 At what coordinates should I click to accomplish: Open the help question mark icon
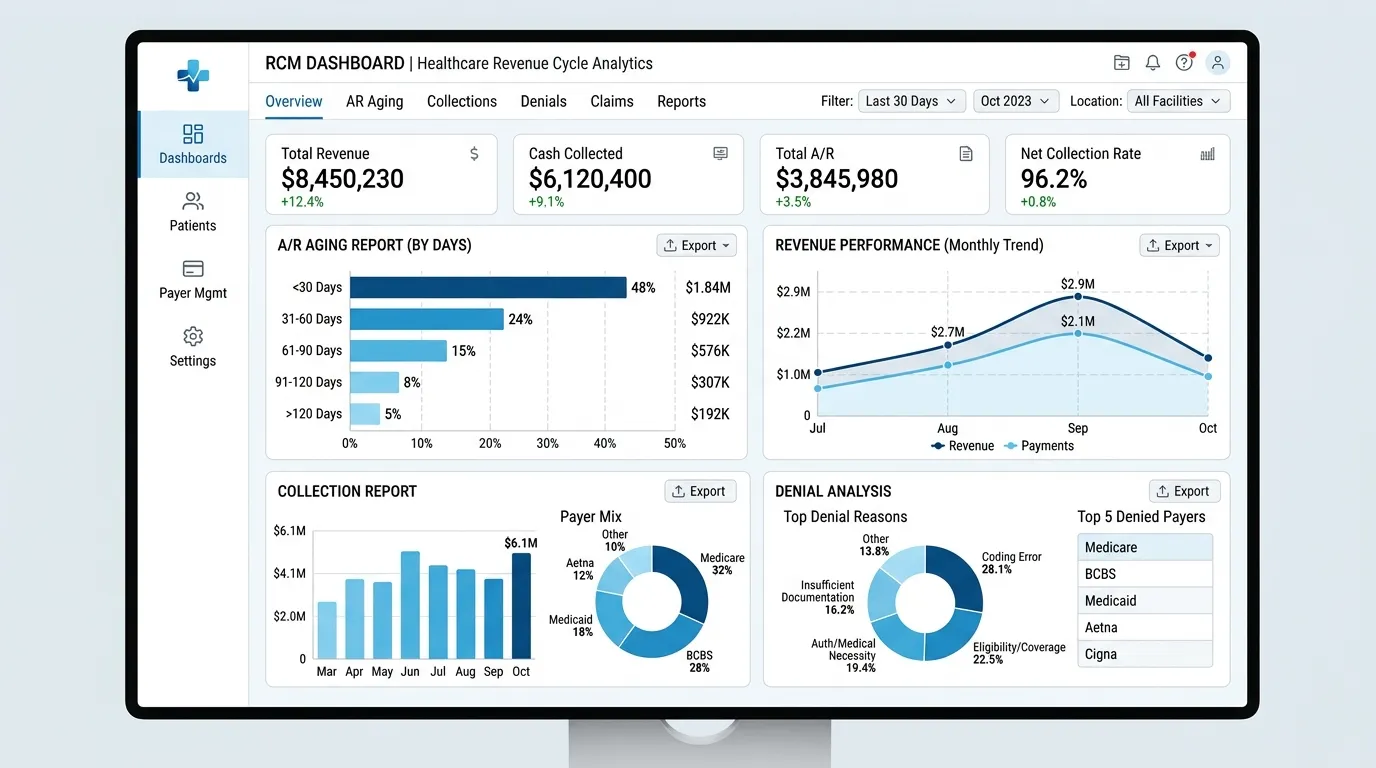[1184, 63]
